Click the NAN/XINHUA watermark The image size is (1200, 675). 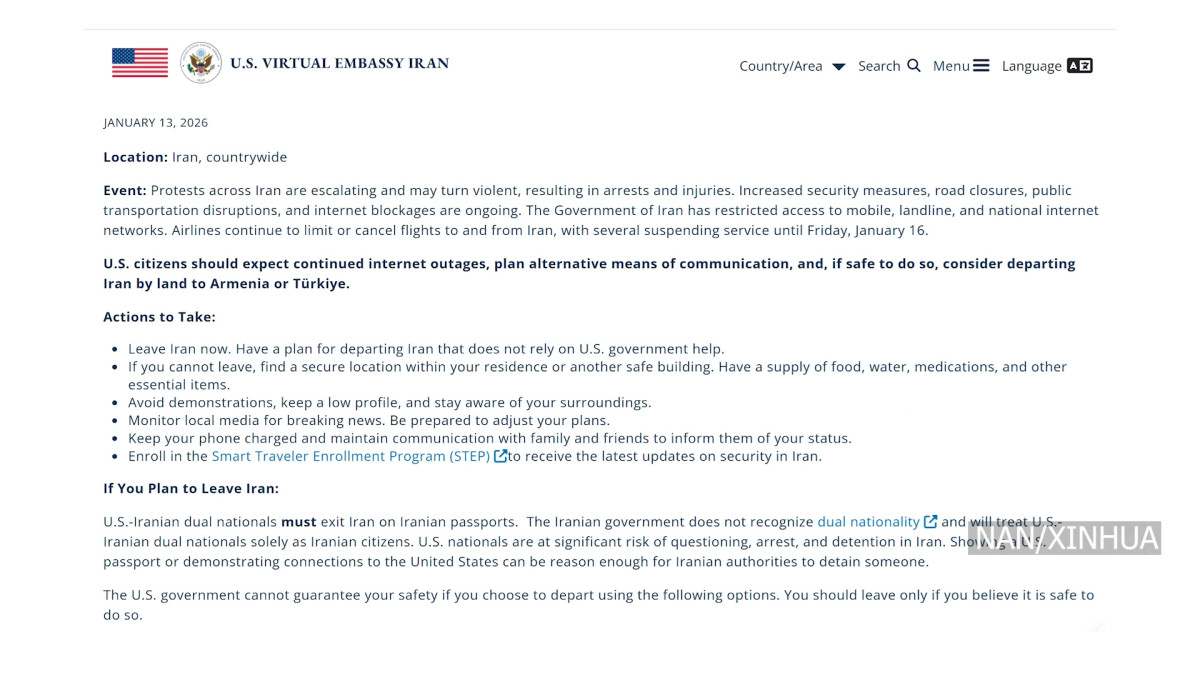pyautogui.click(x=1064, y=538)
